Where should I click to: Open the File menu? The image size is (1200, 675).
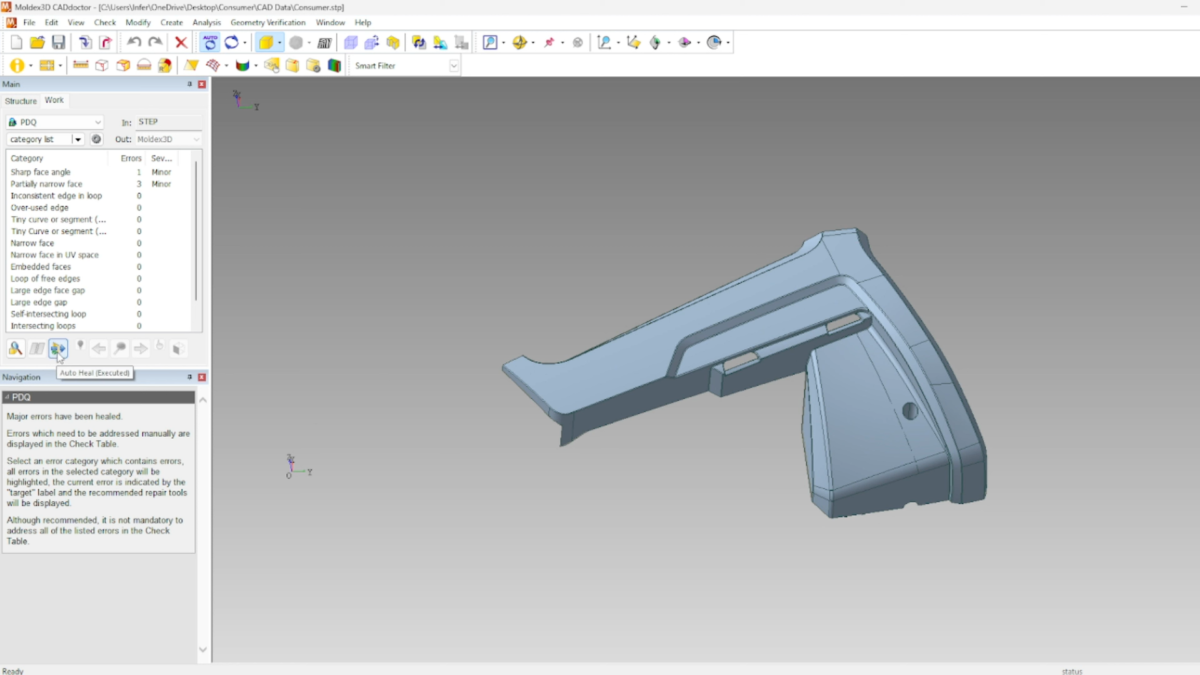pyautogui.click(x=29, y=22)
